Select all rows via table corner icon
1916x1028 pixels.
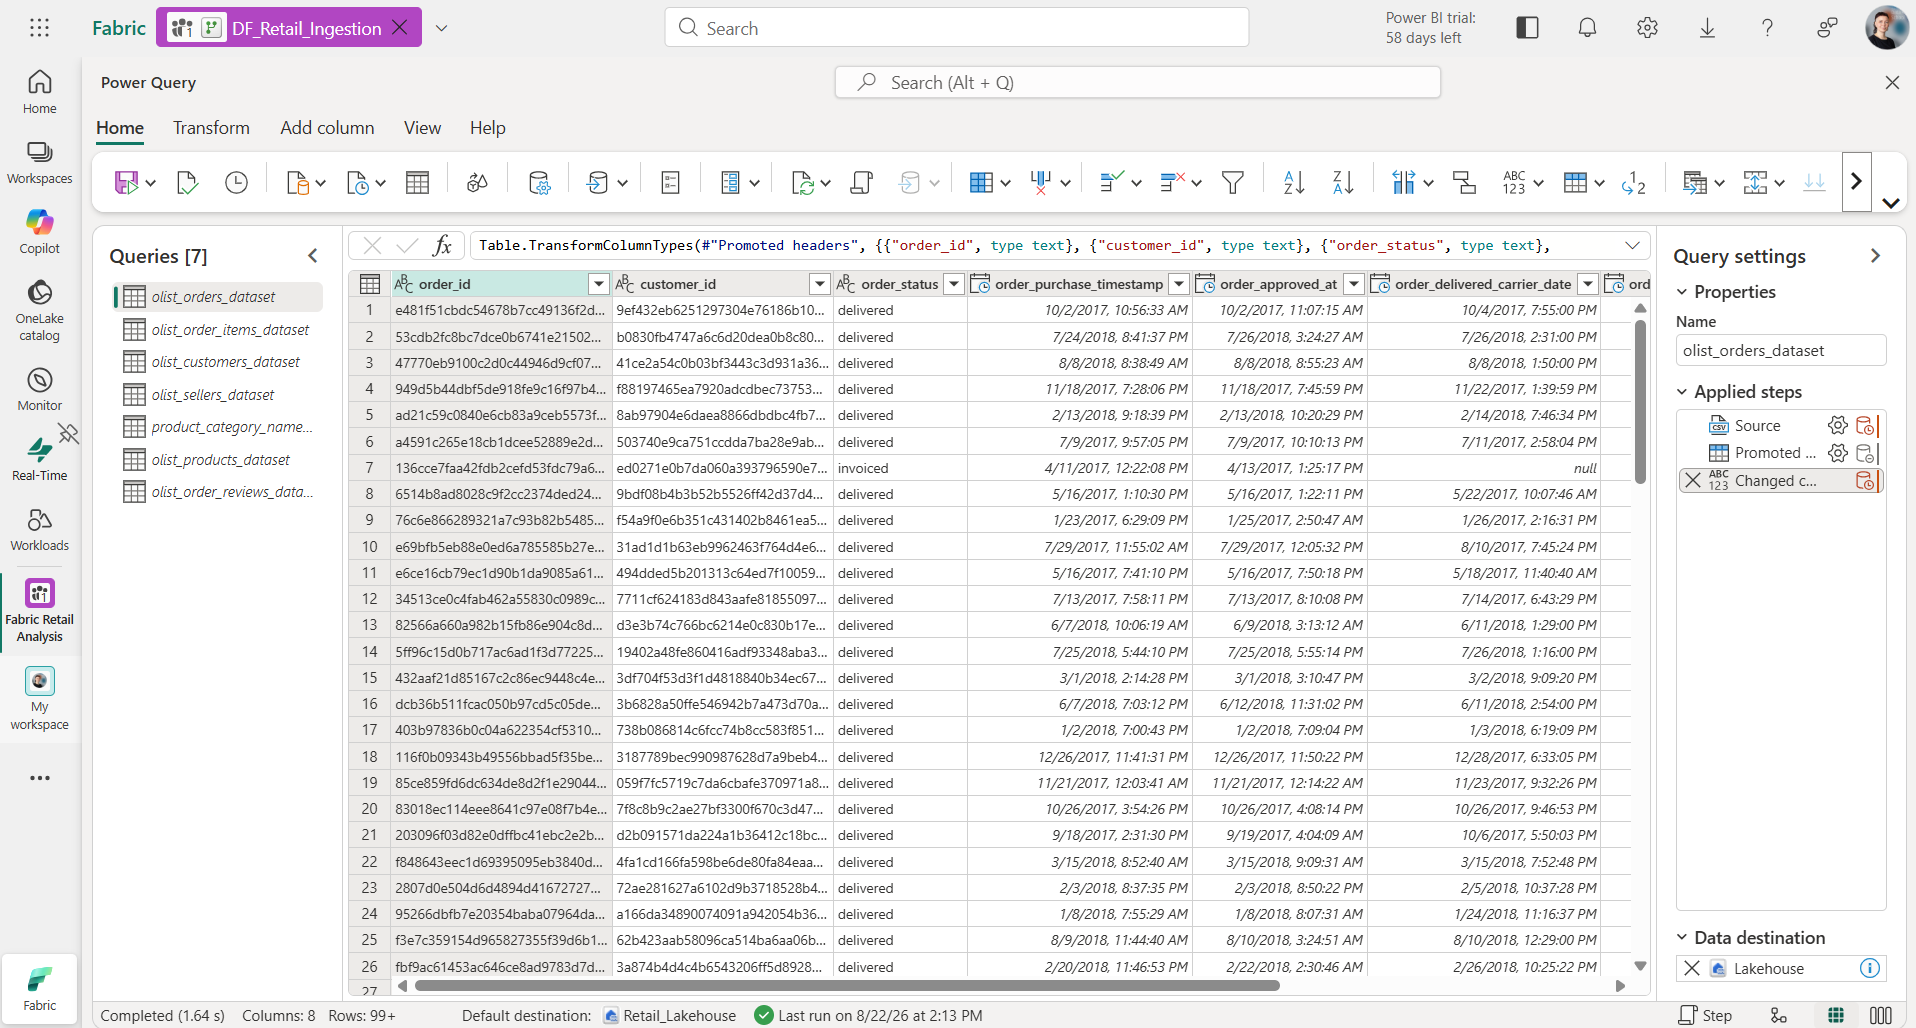370,284
